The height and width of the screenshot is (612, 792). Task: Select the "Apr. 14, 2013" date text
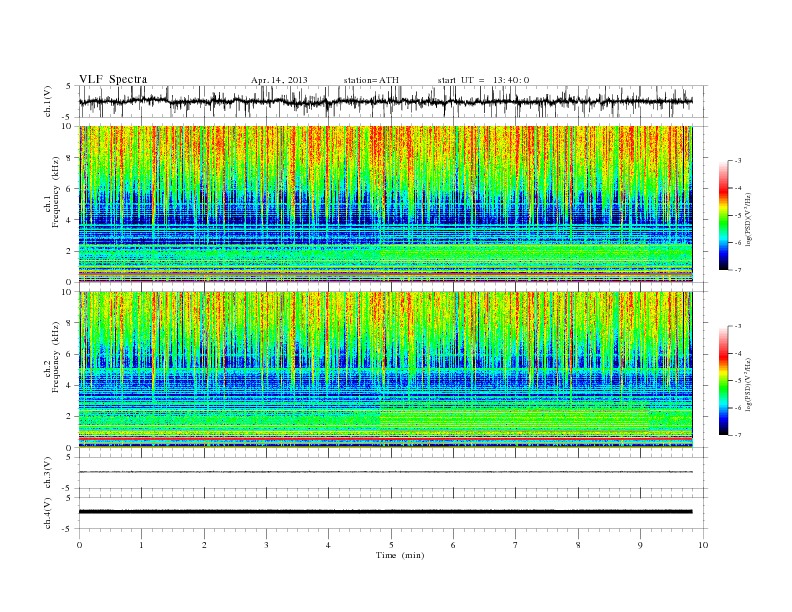click(x=279, y=80)
